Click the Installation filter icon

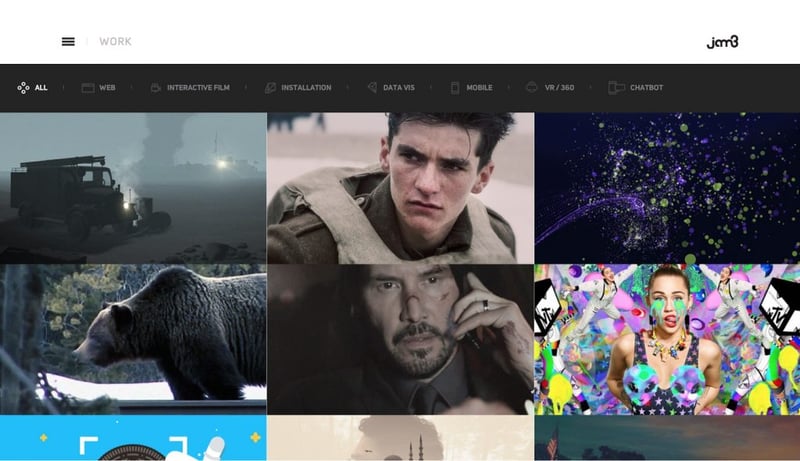pyautogui.click(x=270, y=88)
